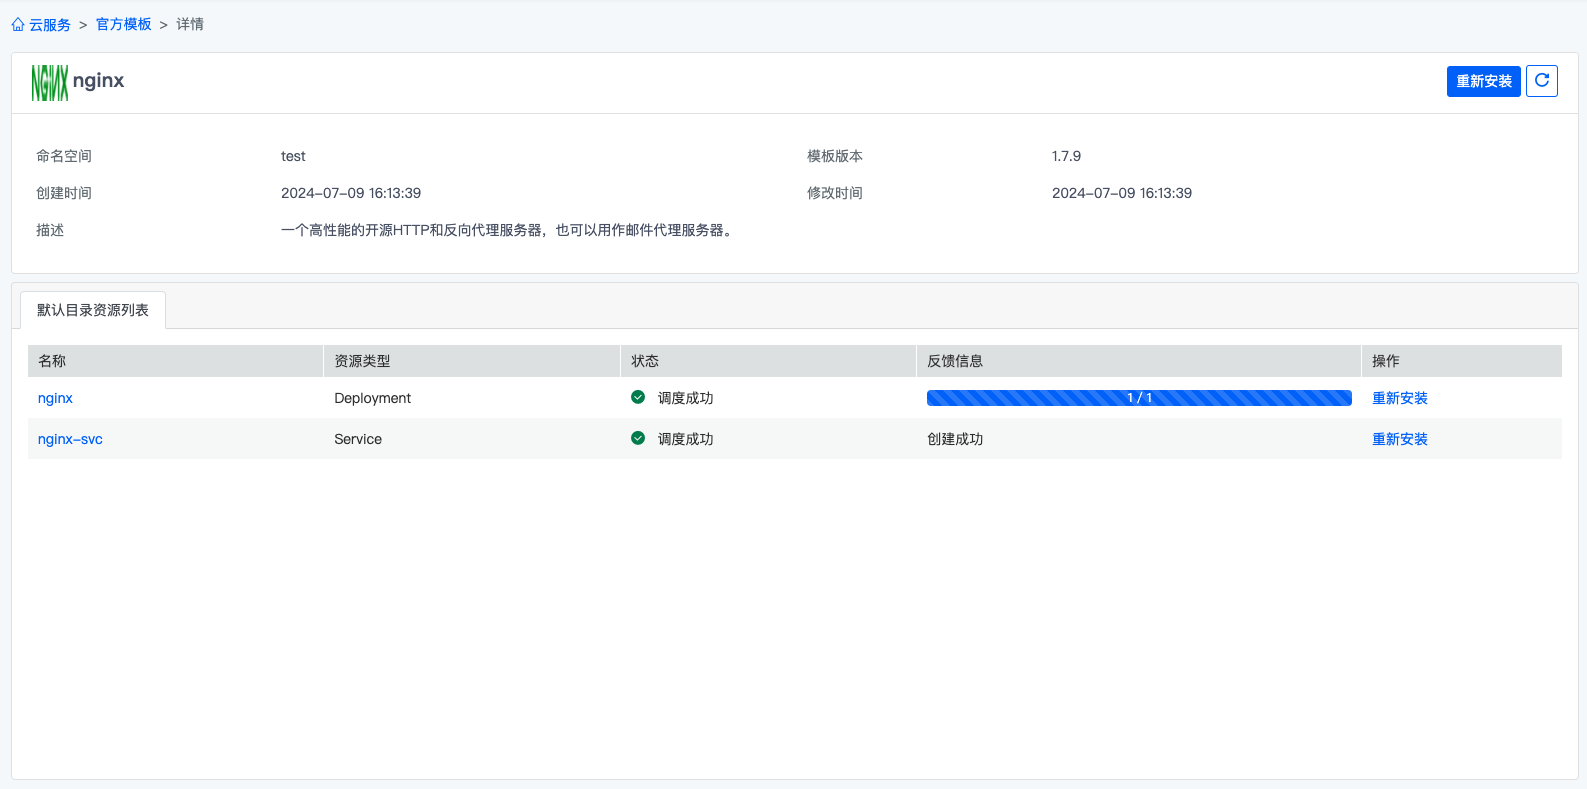Click the 创建成功 feedback text
The height and width of the screenshot is (789, 1587).
(x=955, y=439)
